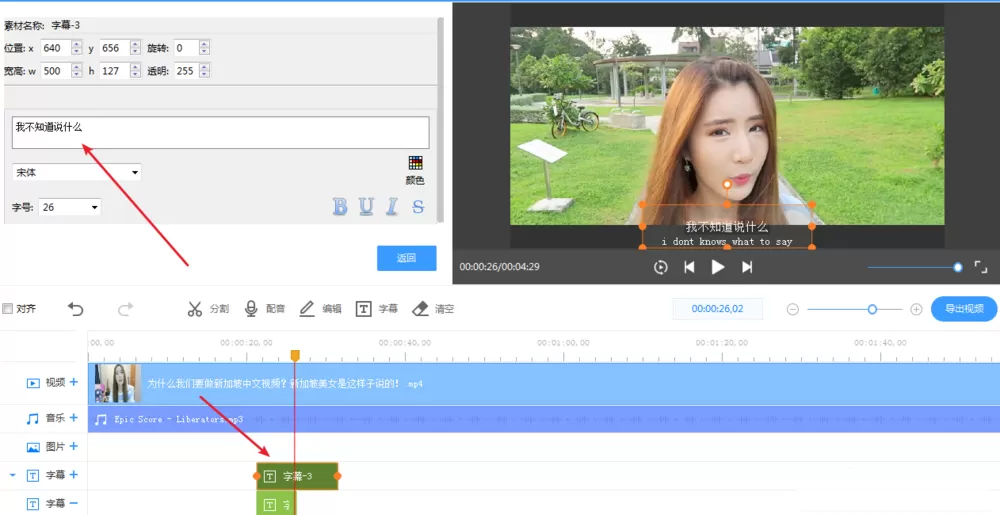1000x515 pixels.
Task: Click the undo arrow icon
Action: [x=76, y=309]
